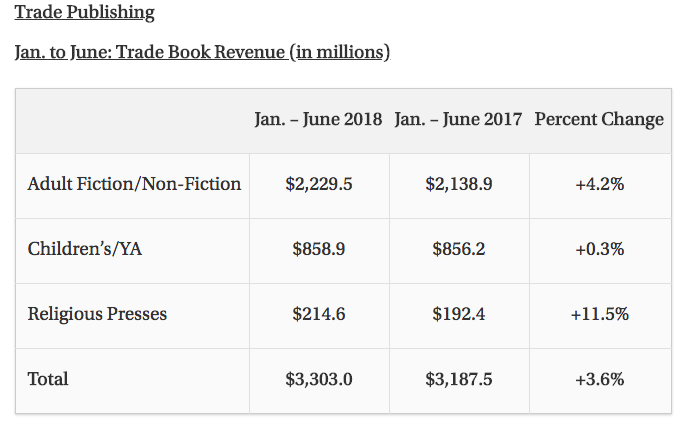Click the $2,138.9 Adult Fiction 2017 cell
This screenshot has height=430, width=688.
(459, 184)
